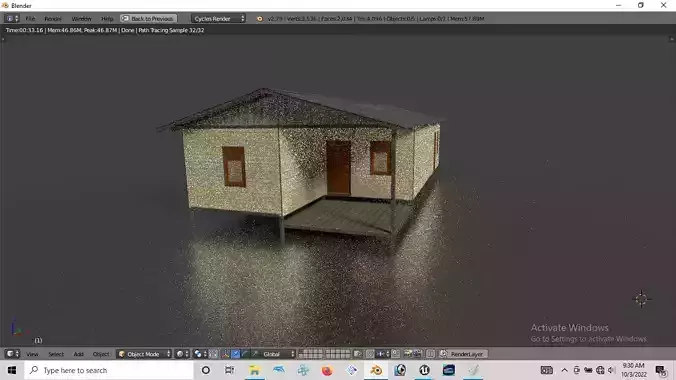Open the Object menu in viewport header
Viewport: 676px width, 380px height.
click(101, 354)
